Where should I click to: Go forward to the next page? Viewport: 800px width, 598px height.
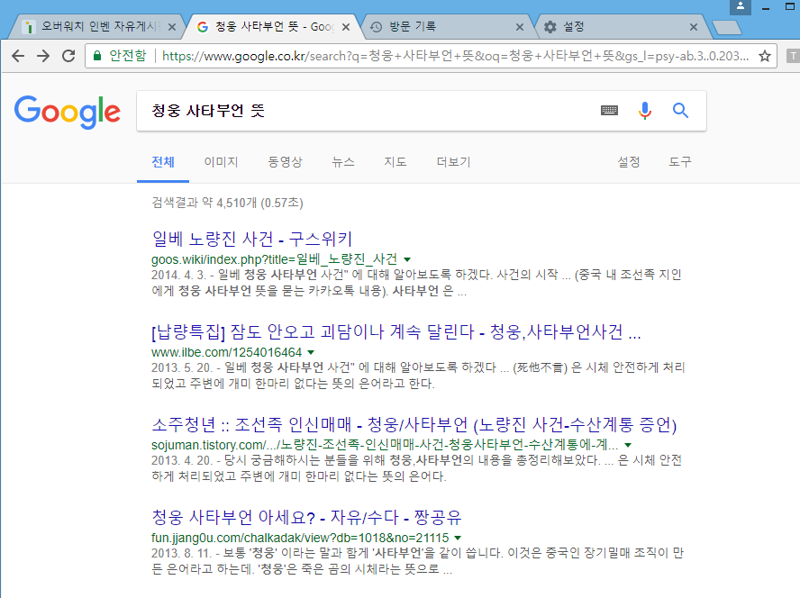pyautogui.click(x=43, y=56)
